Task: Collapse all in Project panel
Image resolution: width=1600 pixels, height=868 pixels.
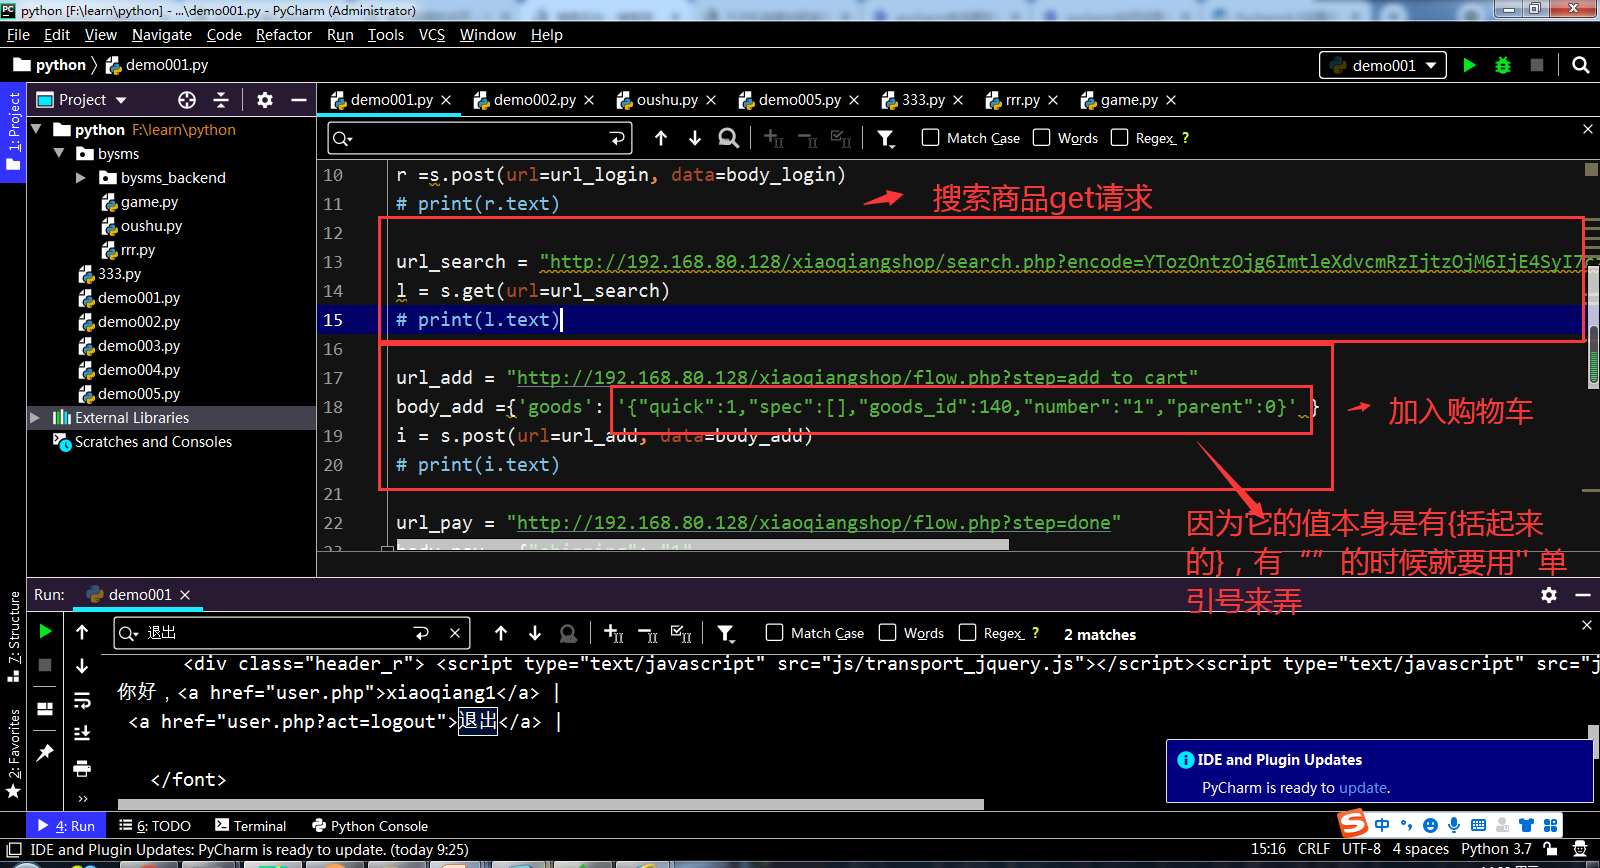Action: coord(221,100)
